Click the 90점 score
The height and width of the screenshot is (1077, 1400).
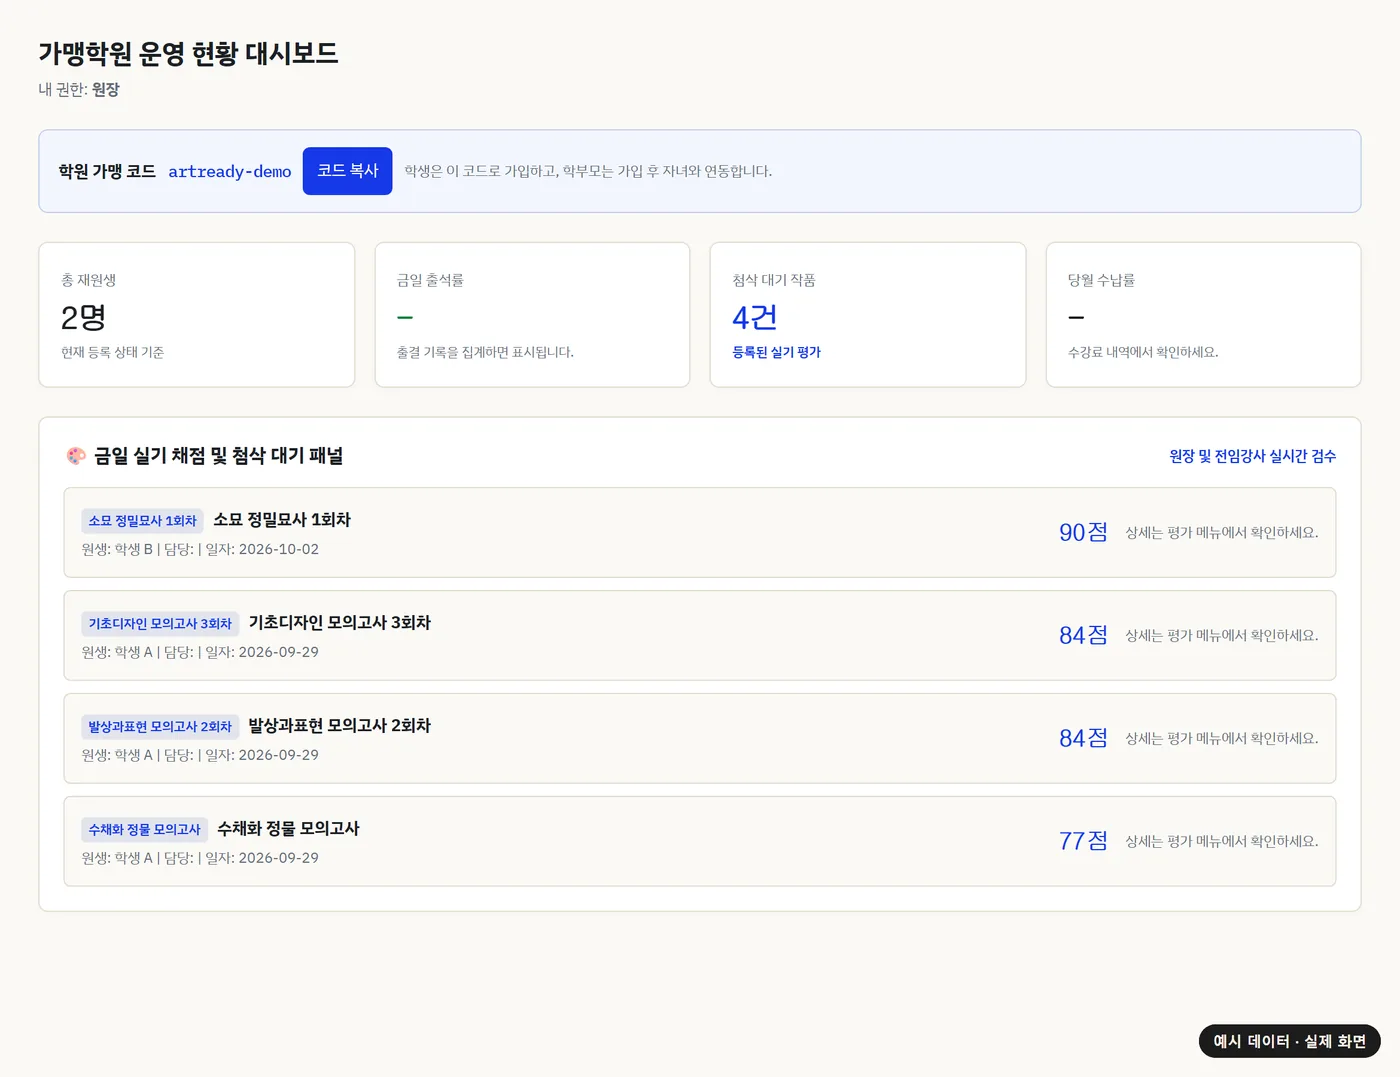(x=1083, y=532)
